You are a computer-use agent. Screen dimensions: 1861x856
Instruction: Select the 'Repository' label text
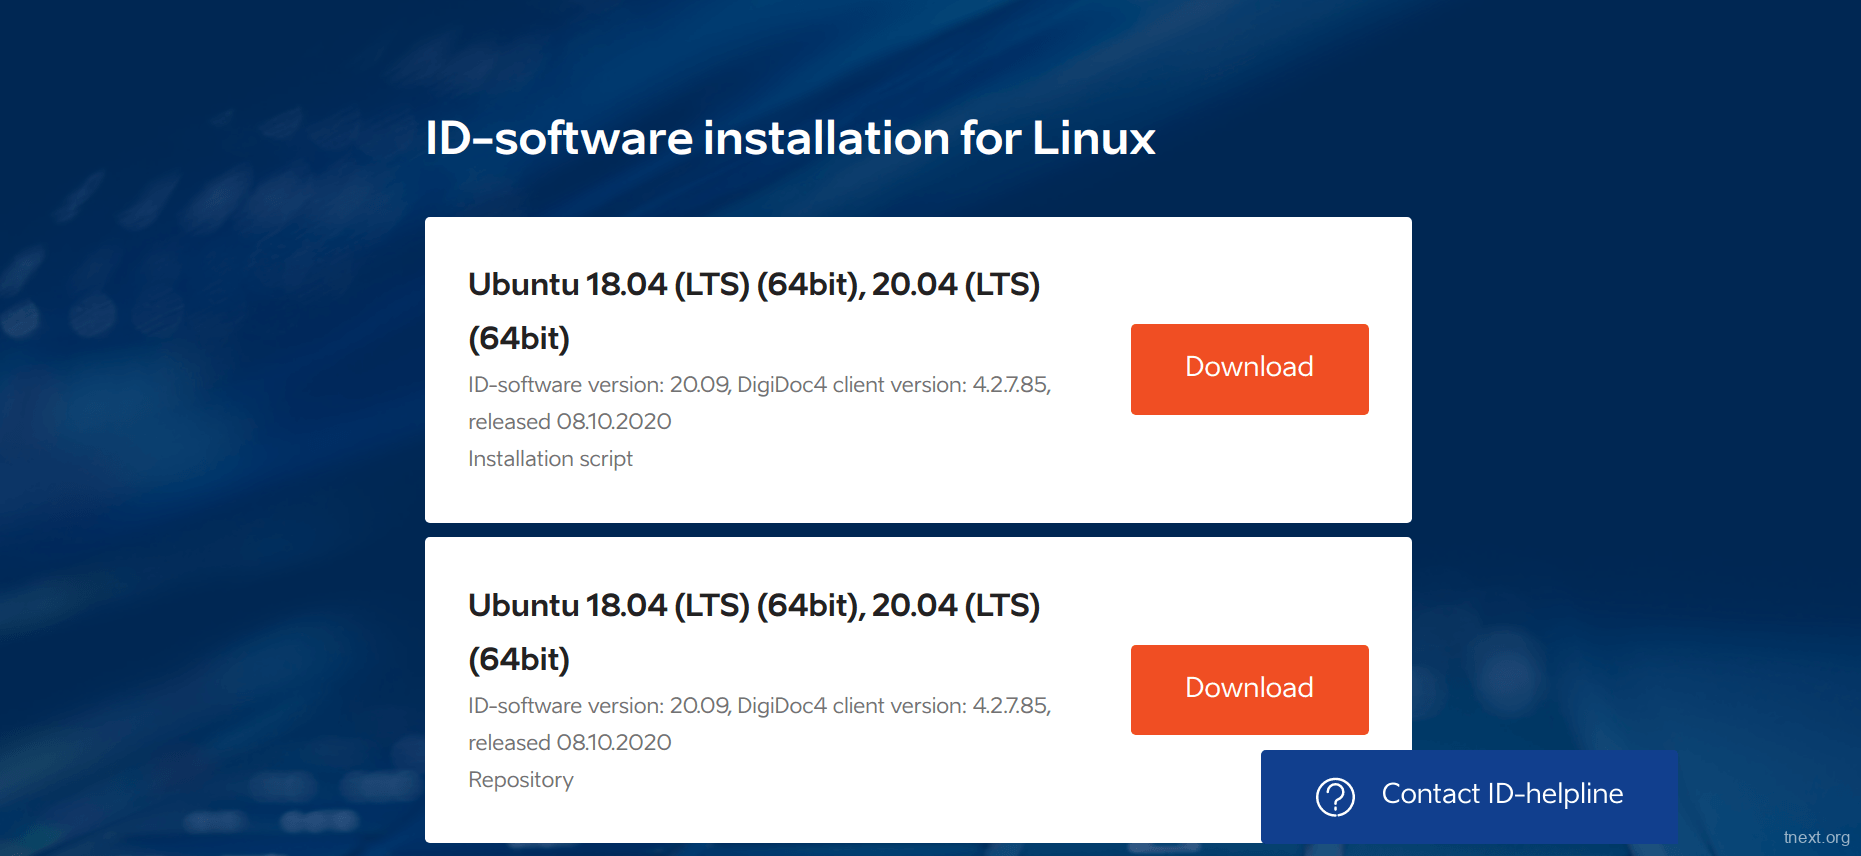click(x=521, y=780)
